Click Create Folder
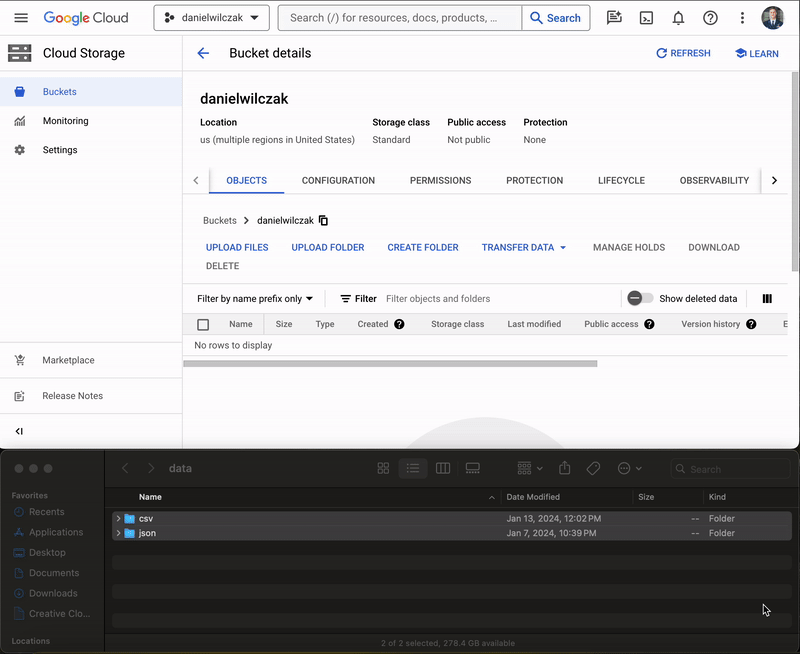 (x=423, y=247)
